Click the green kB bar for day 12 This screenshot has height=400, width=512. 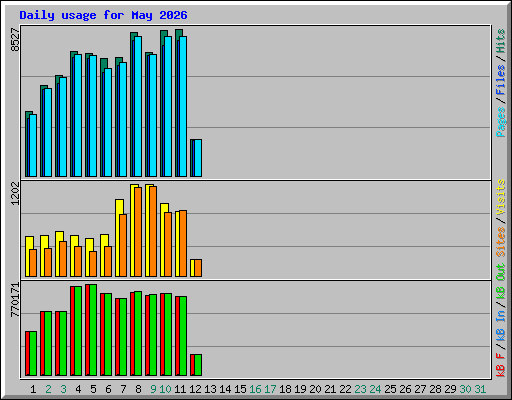198,365
